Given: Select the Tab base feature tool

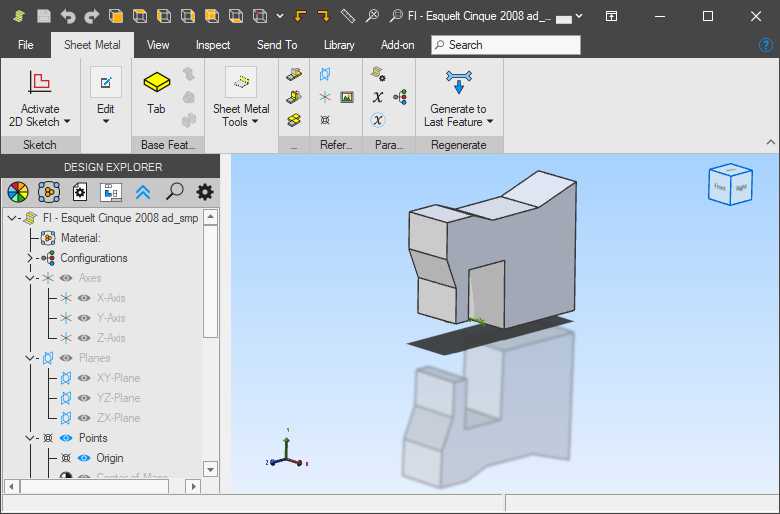Looking at the screenshot, I should (x=156, y=83).
